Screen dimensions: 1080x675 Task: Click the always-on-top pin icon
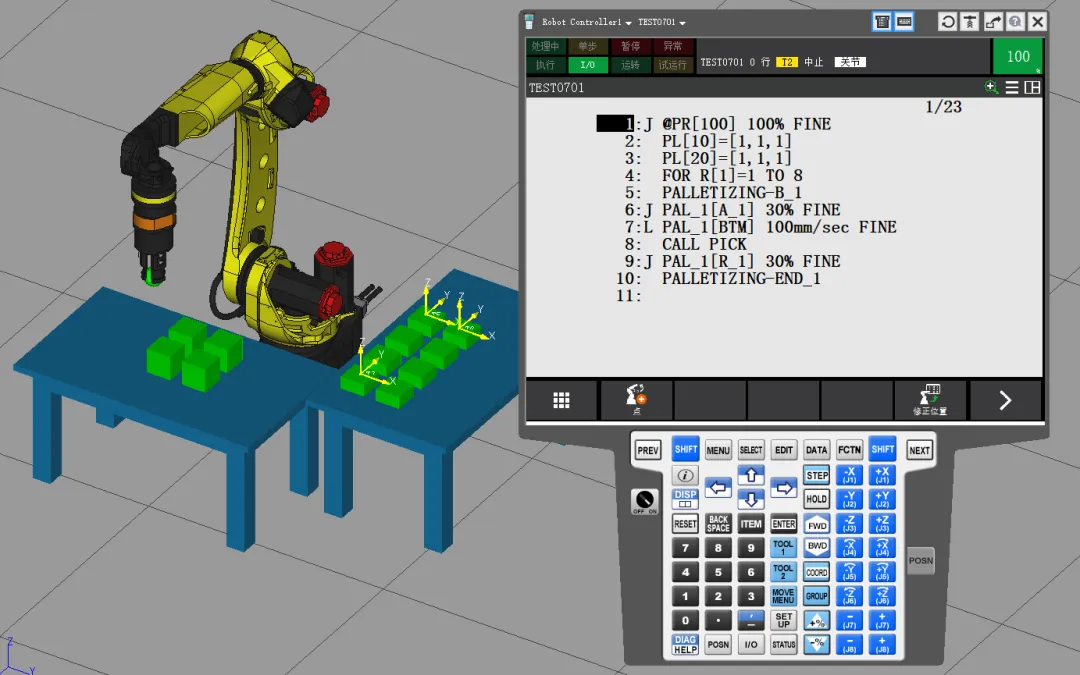[x=970, y=22]
